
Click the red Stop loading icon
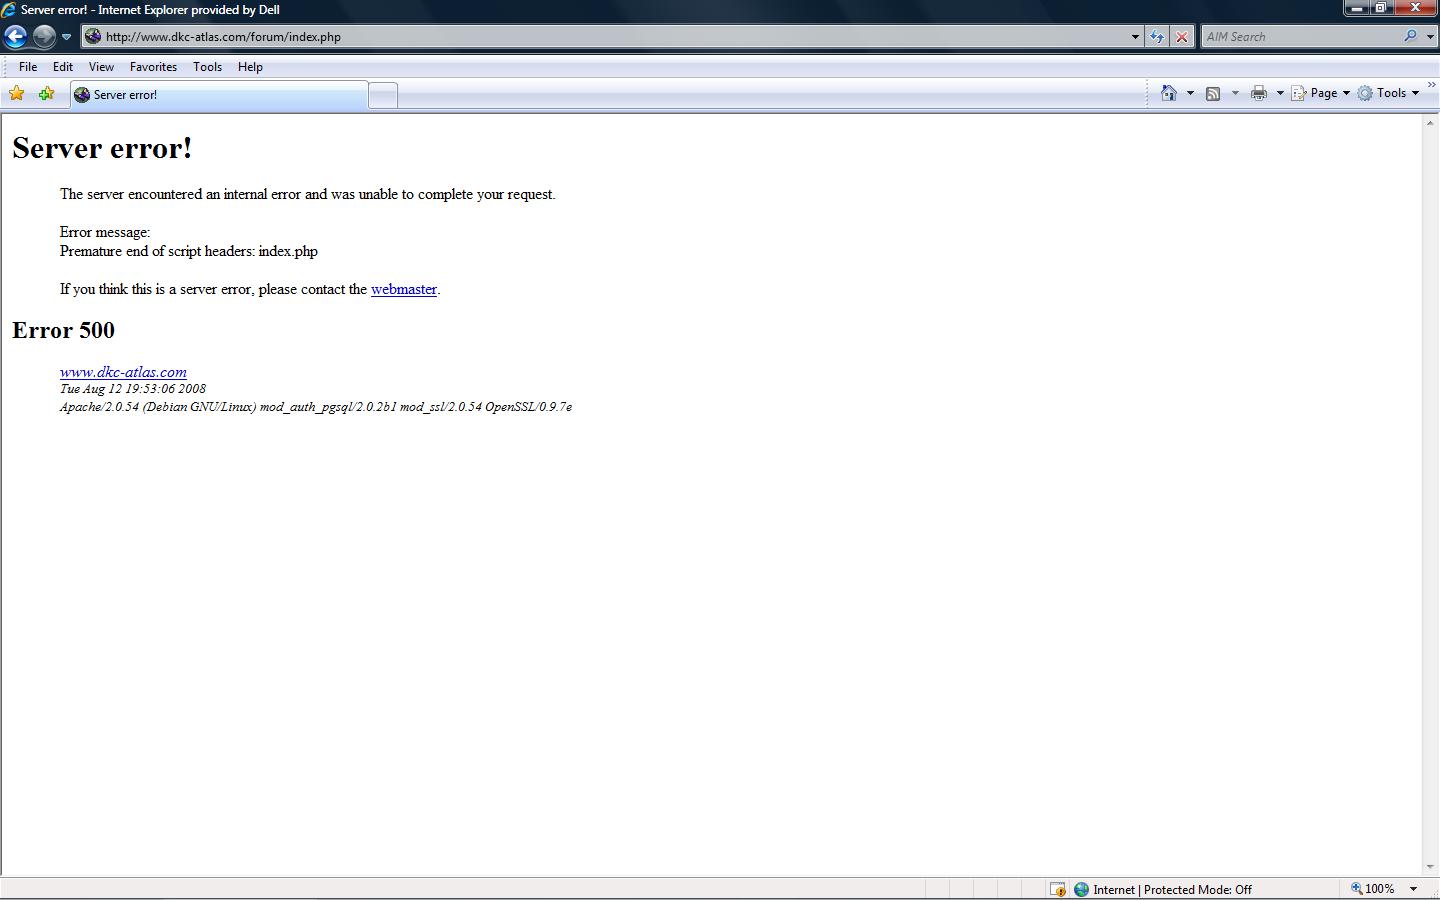[x=1181, y=37]
